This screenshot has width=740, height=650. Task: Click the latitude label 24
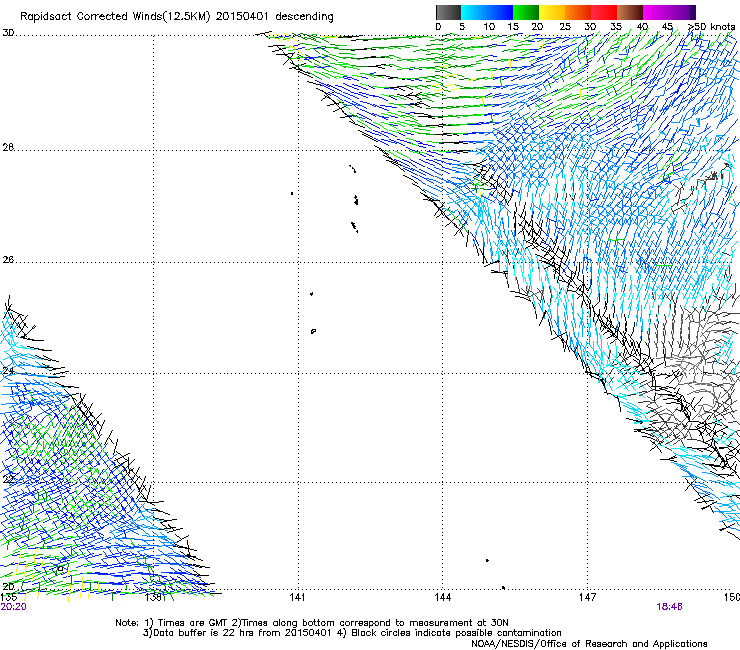[x=8, y=371]
